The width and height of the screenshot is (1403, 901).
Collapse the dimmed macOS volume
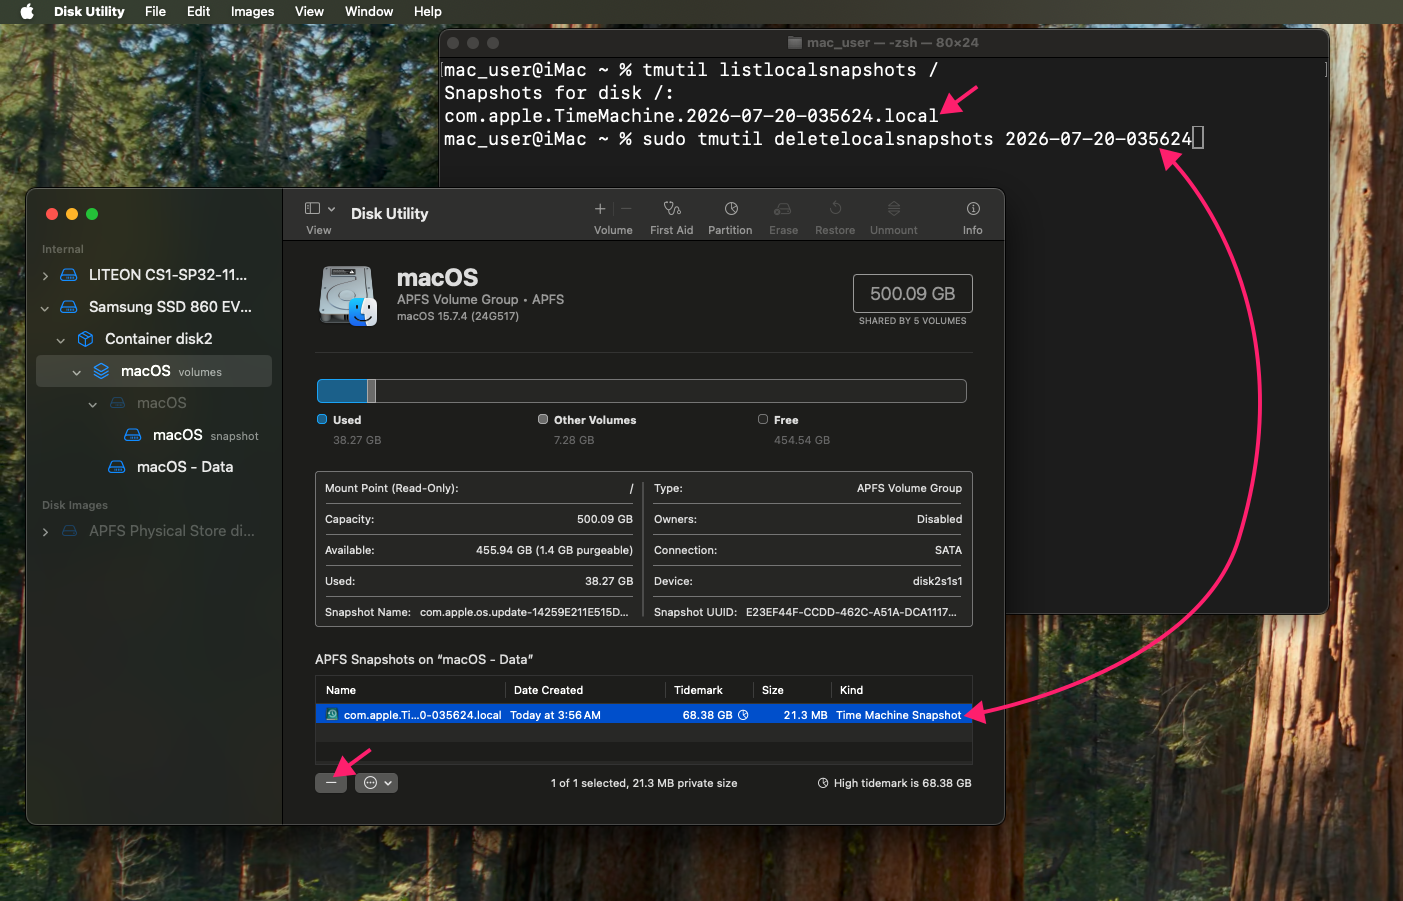[93, 404]
